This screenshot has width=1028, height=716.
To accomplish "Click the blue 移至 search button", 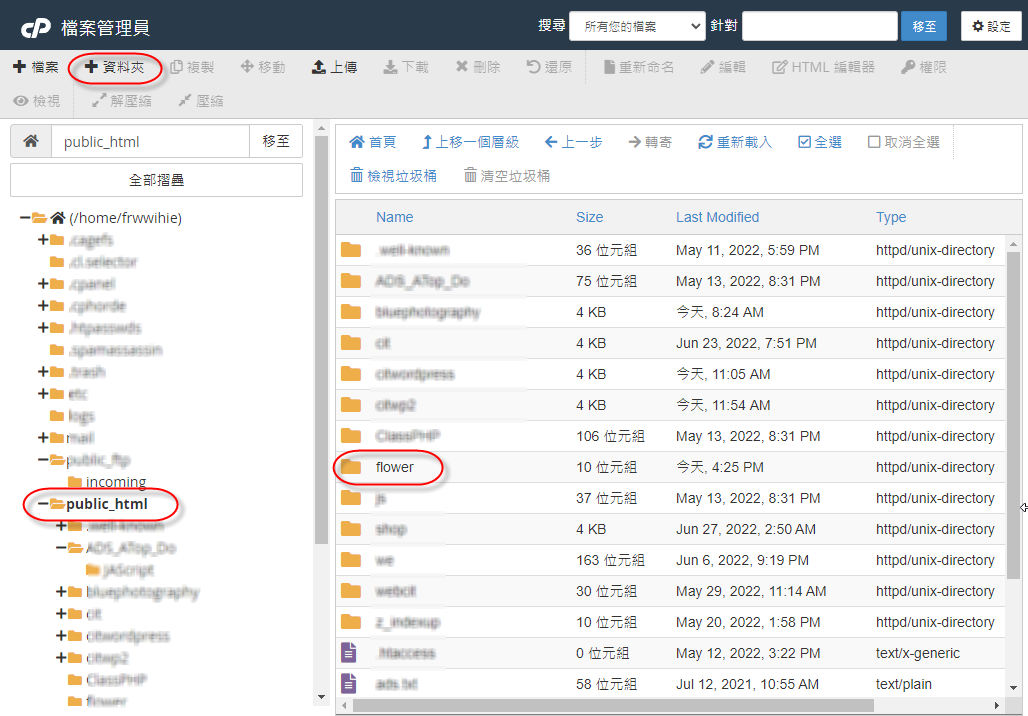I will [923, 26].
